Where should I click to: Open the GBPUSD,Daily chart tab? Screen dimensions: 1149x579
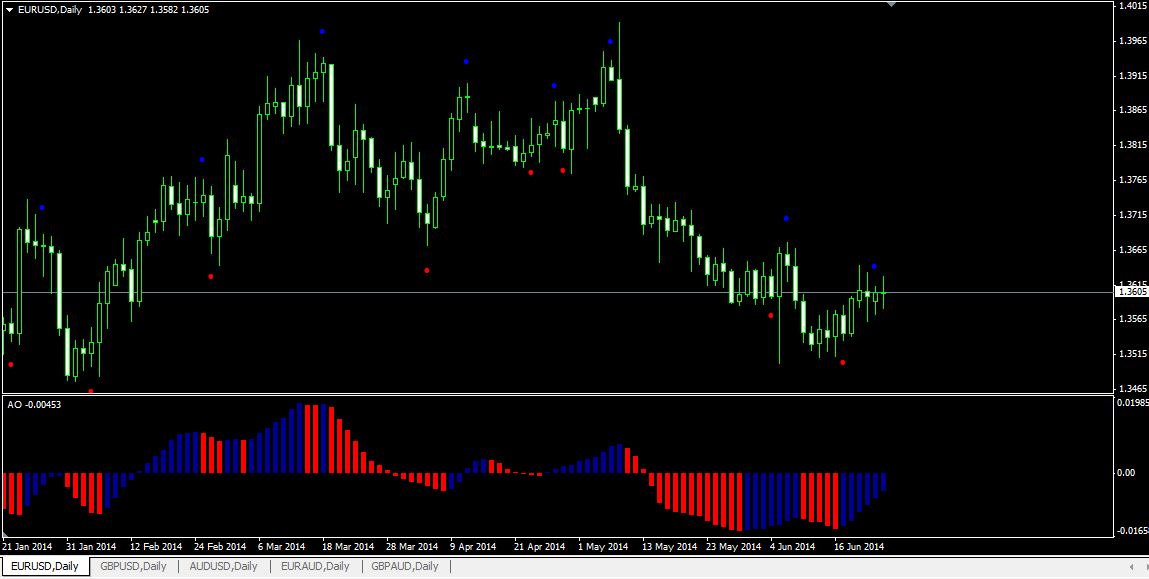tap(133, 566)
